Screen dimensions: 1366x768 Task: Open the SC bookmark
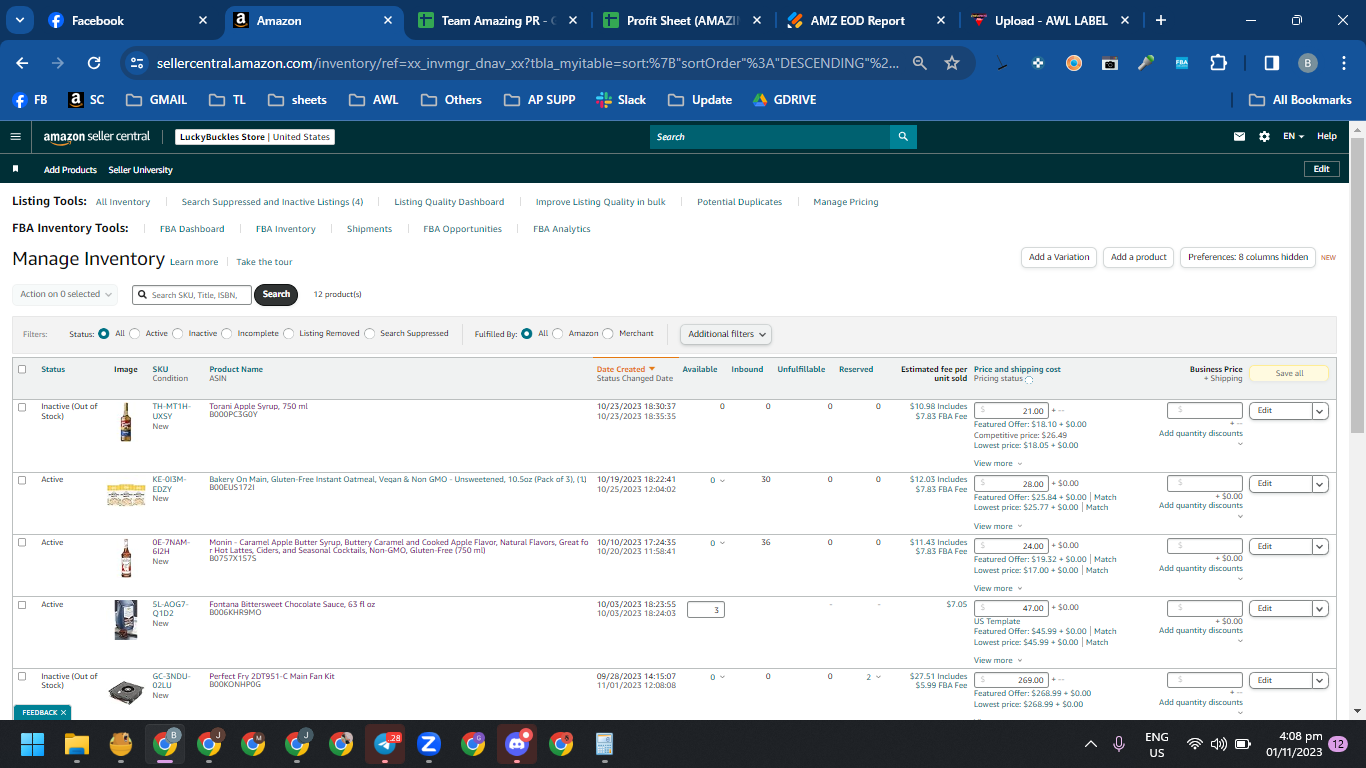click(x=86, y=100)
